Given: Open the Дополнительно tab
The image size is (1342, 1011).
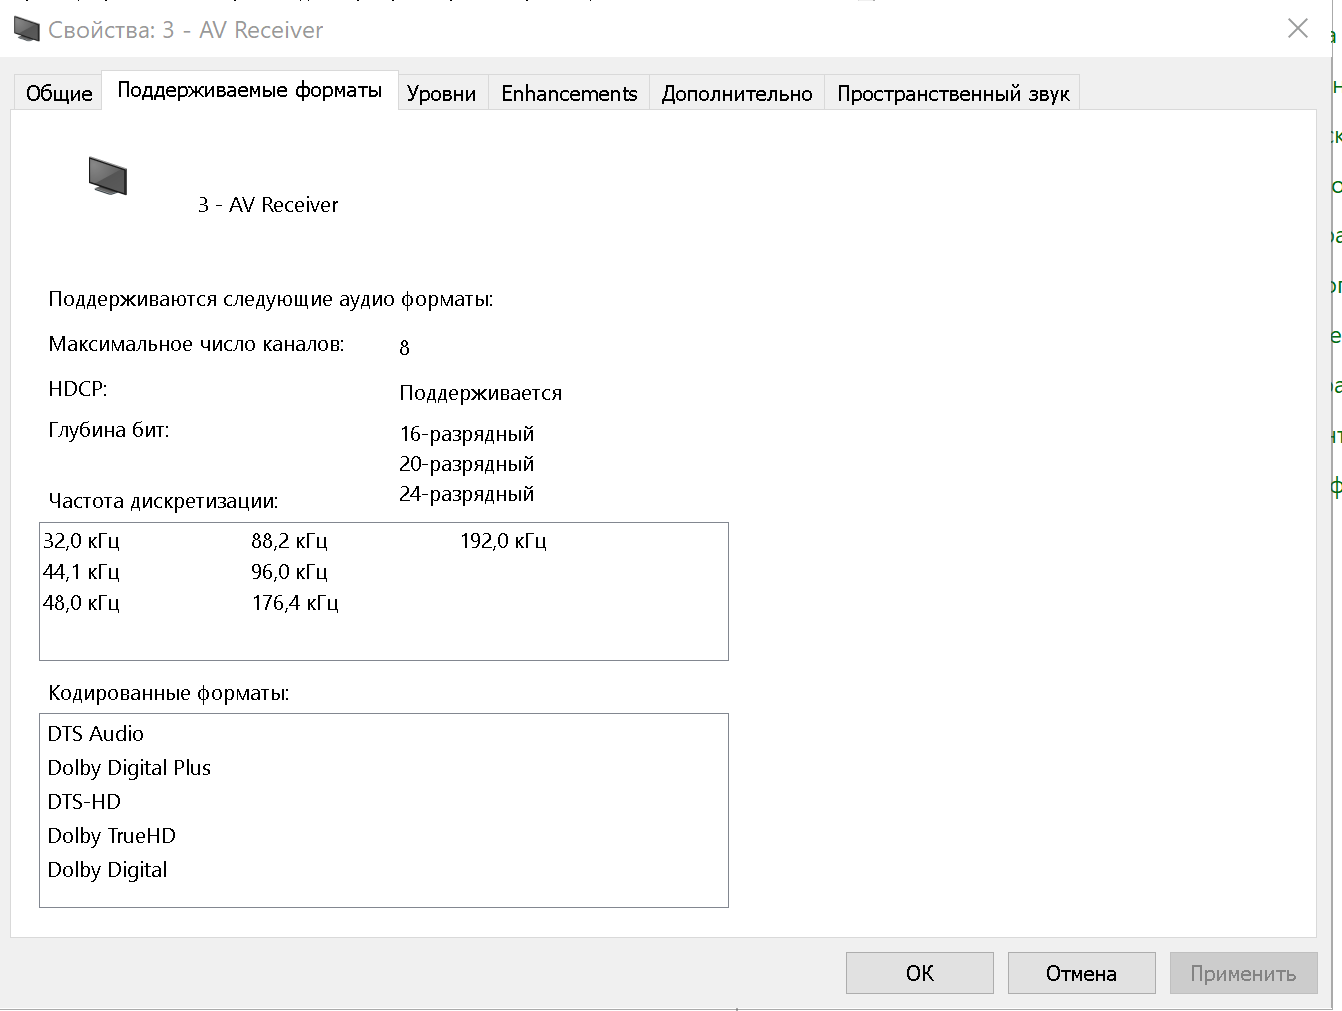Looking at the screenshot, I should tap(736, 93).
